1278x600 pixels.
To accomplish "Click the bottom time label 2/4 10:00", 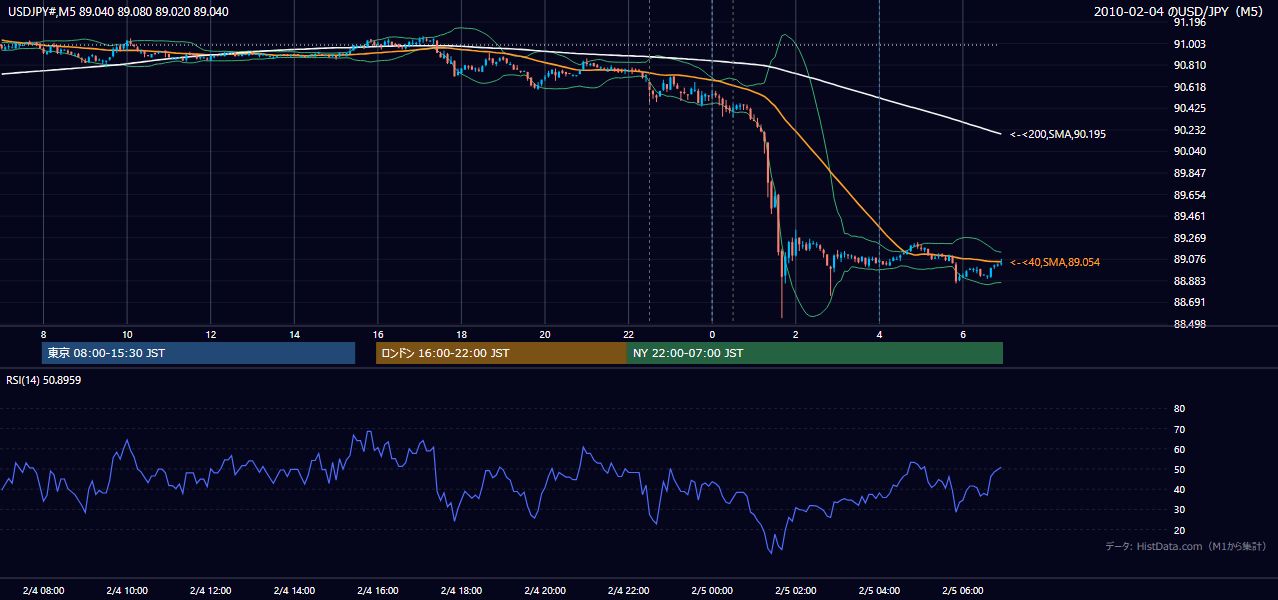I will [x=127, y=590].
